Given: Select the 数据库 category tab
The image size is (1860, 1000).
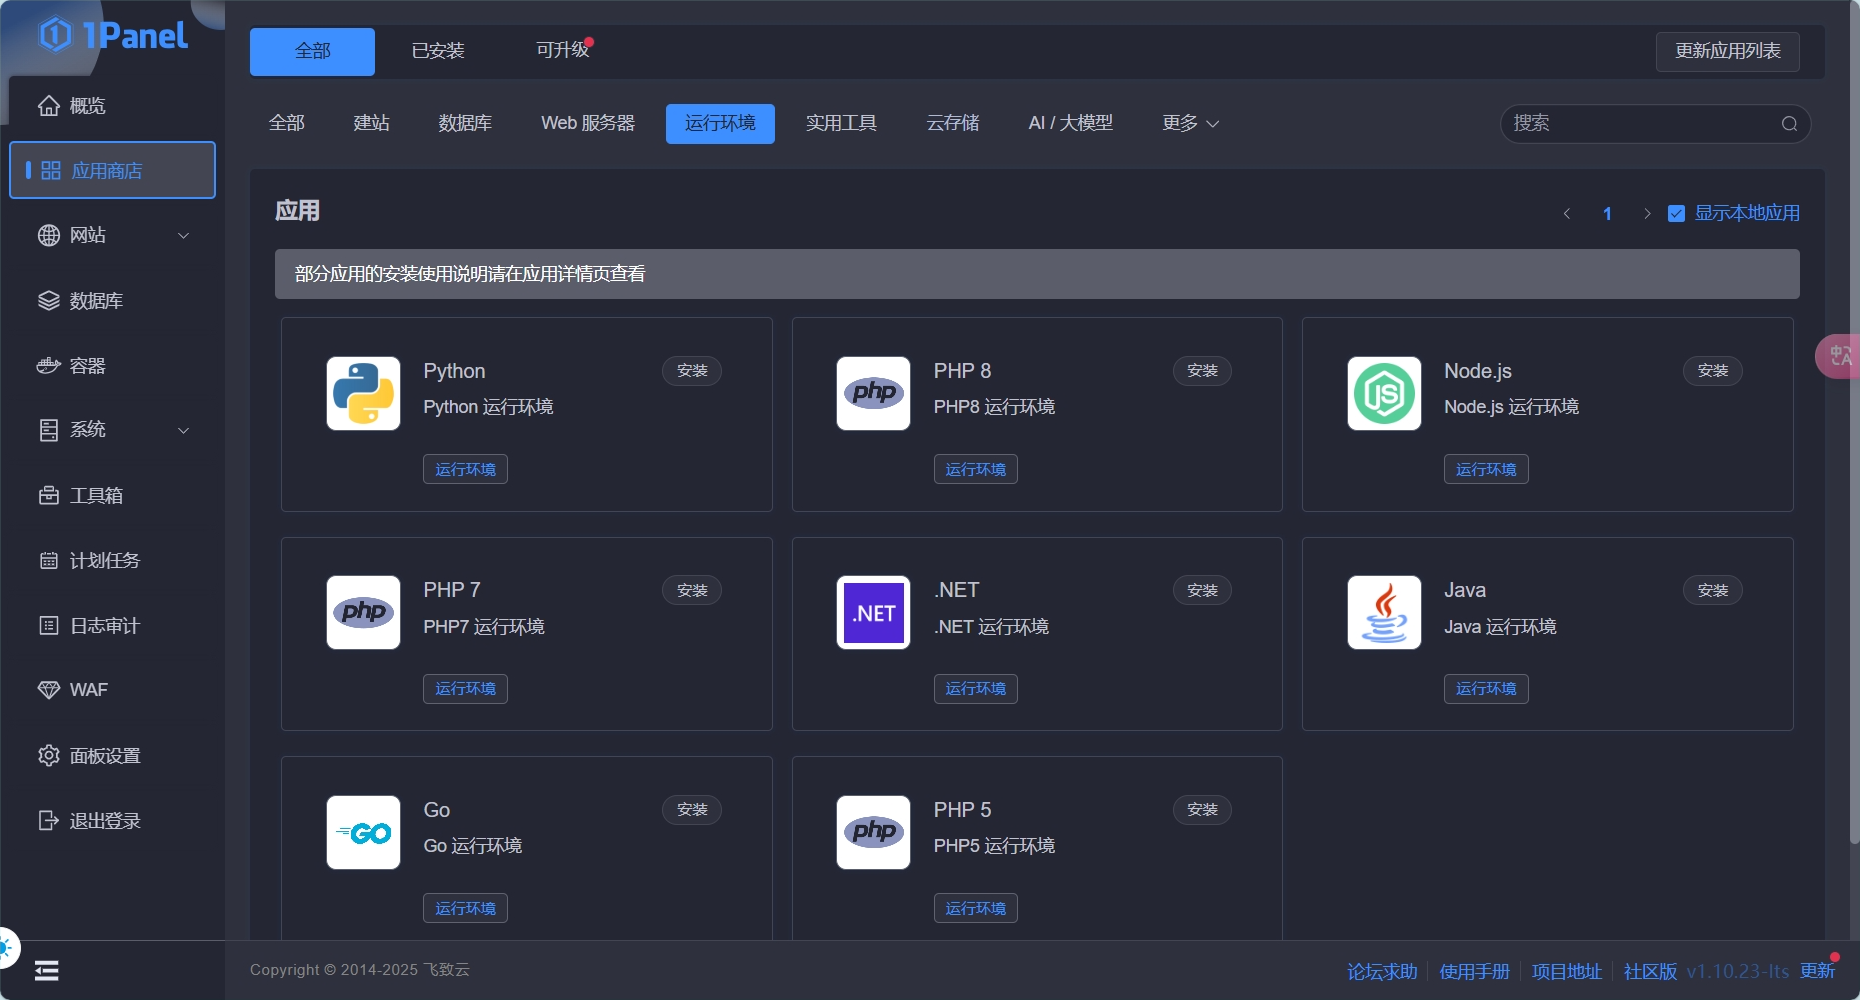Looking at the screenshot, I should [x=465, y=123].
